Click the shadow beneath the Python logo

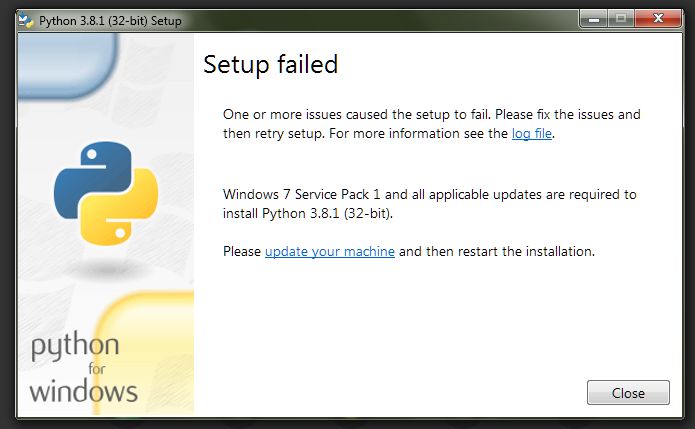tap(105, 268)
